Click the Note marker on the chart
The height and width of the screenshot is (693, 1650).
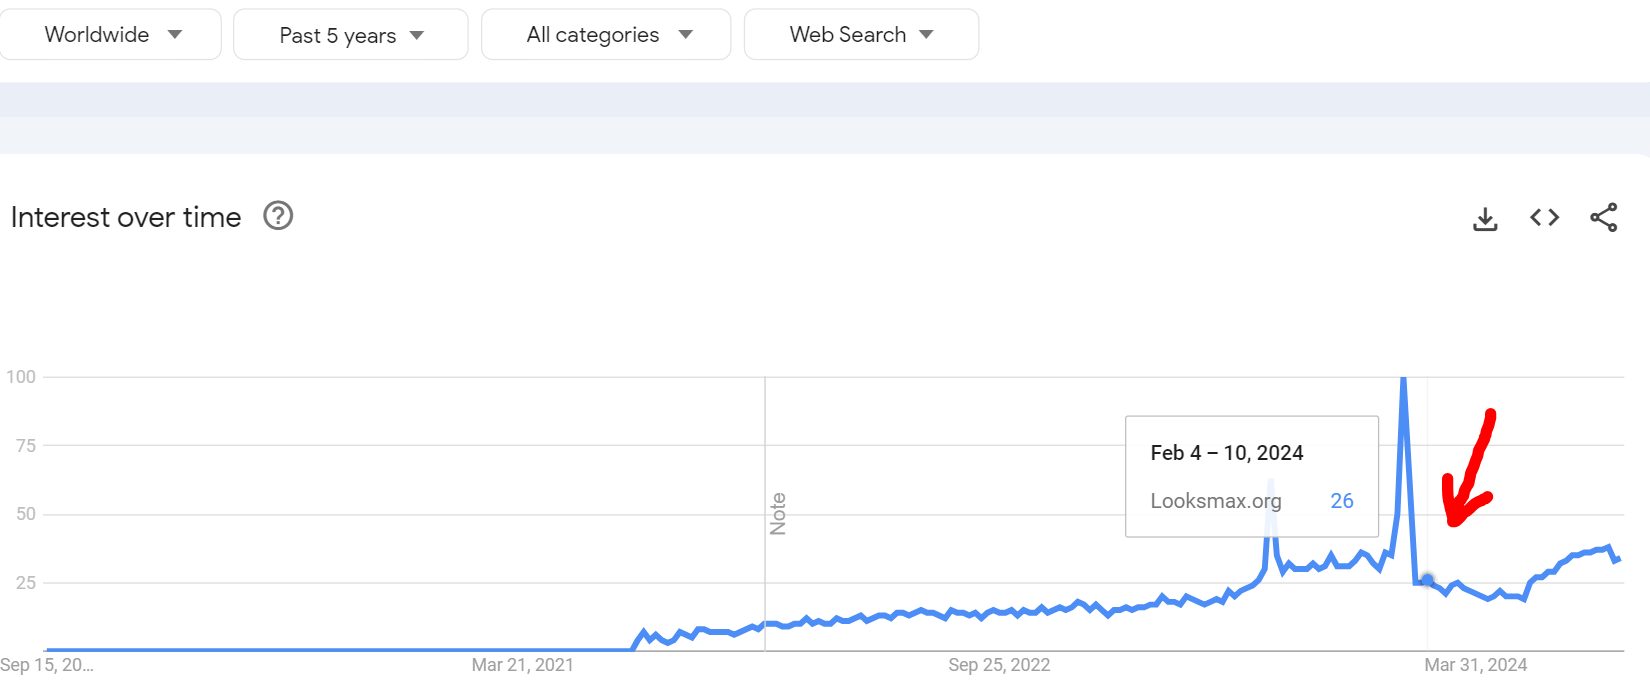coord(777,514)
